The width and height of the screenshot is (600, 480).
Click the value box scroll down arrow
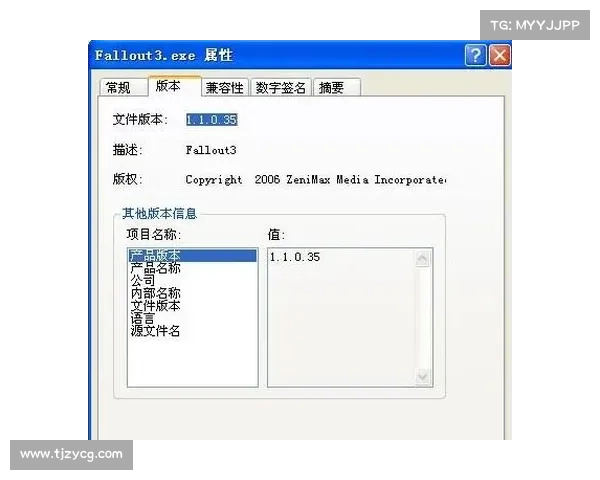coord(422,377)
